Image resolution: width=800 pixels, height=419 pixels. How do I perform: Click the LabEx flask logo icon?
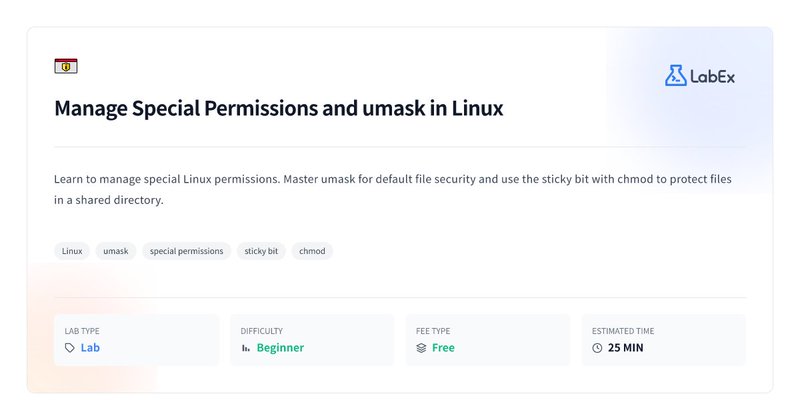point(676,76)
